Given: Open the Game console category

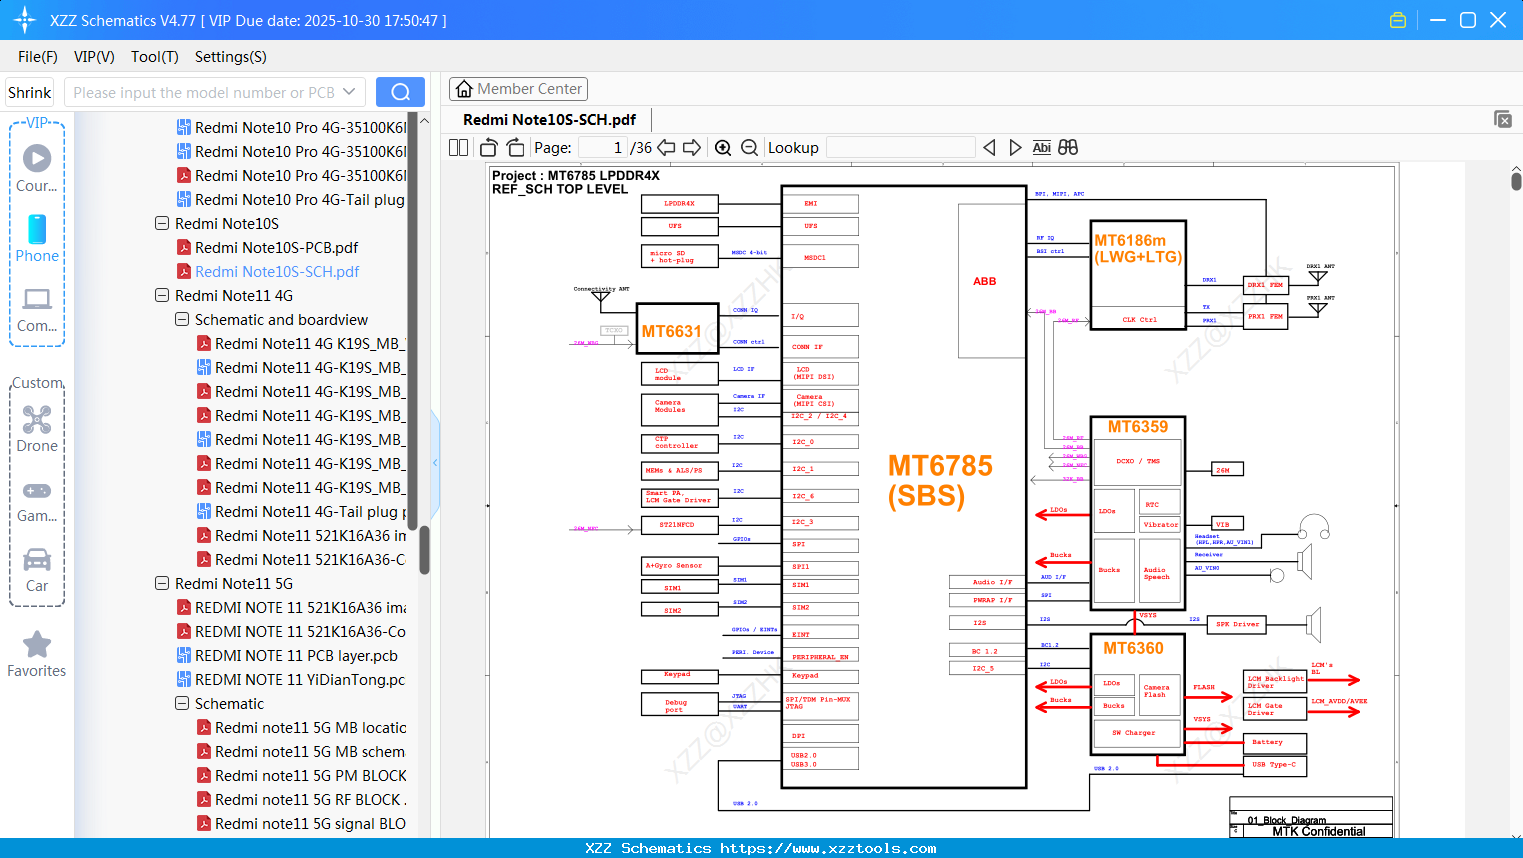Looking at the screenshot, I should tap(37, 500).
